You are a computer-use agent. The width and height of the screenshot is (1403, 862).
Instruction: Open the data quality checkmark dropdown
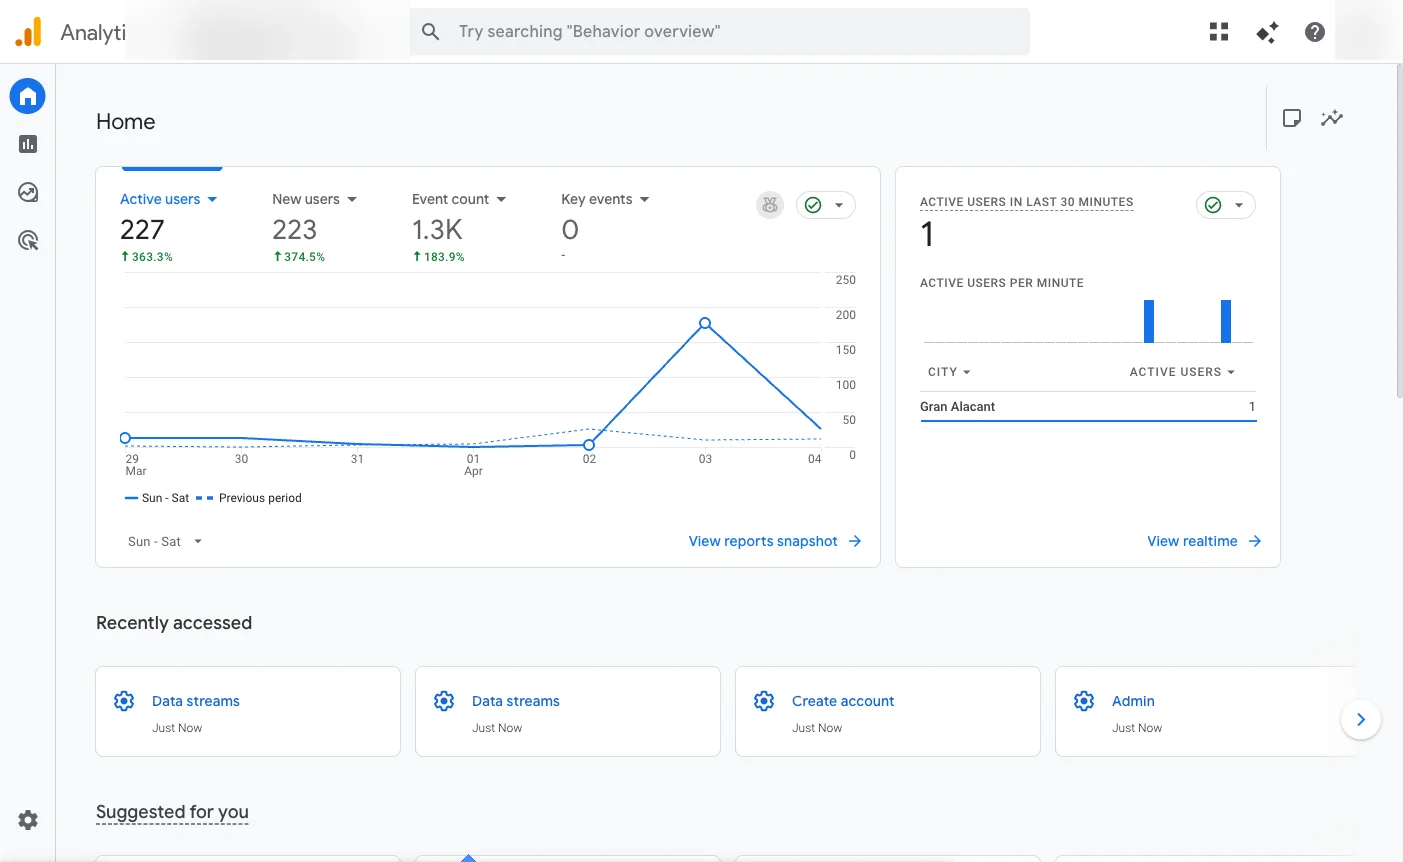[x=826, y=204]
